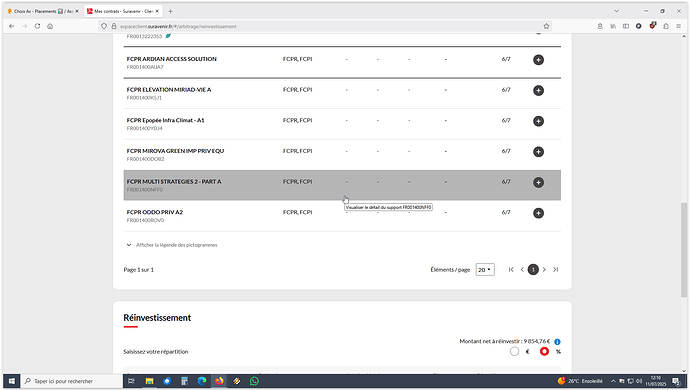Open browser home page icon
Image resolution: width=690 pixels, height=390 pixels.
(50, 26)
